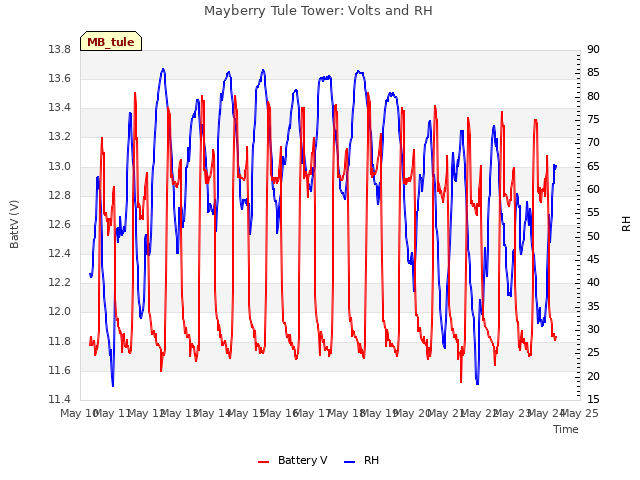Click the 20 right axis tick

pos(593,376)
